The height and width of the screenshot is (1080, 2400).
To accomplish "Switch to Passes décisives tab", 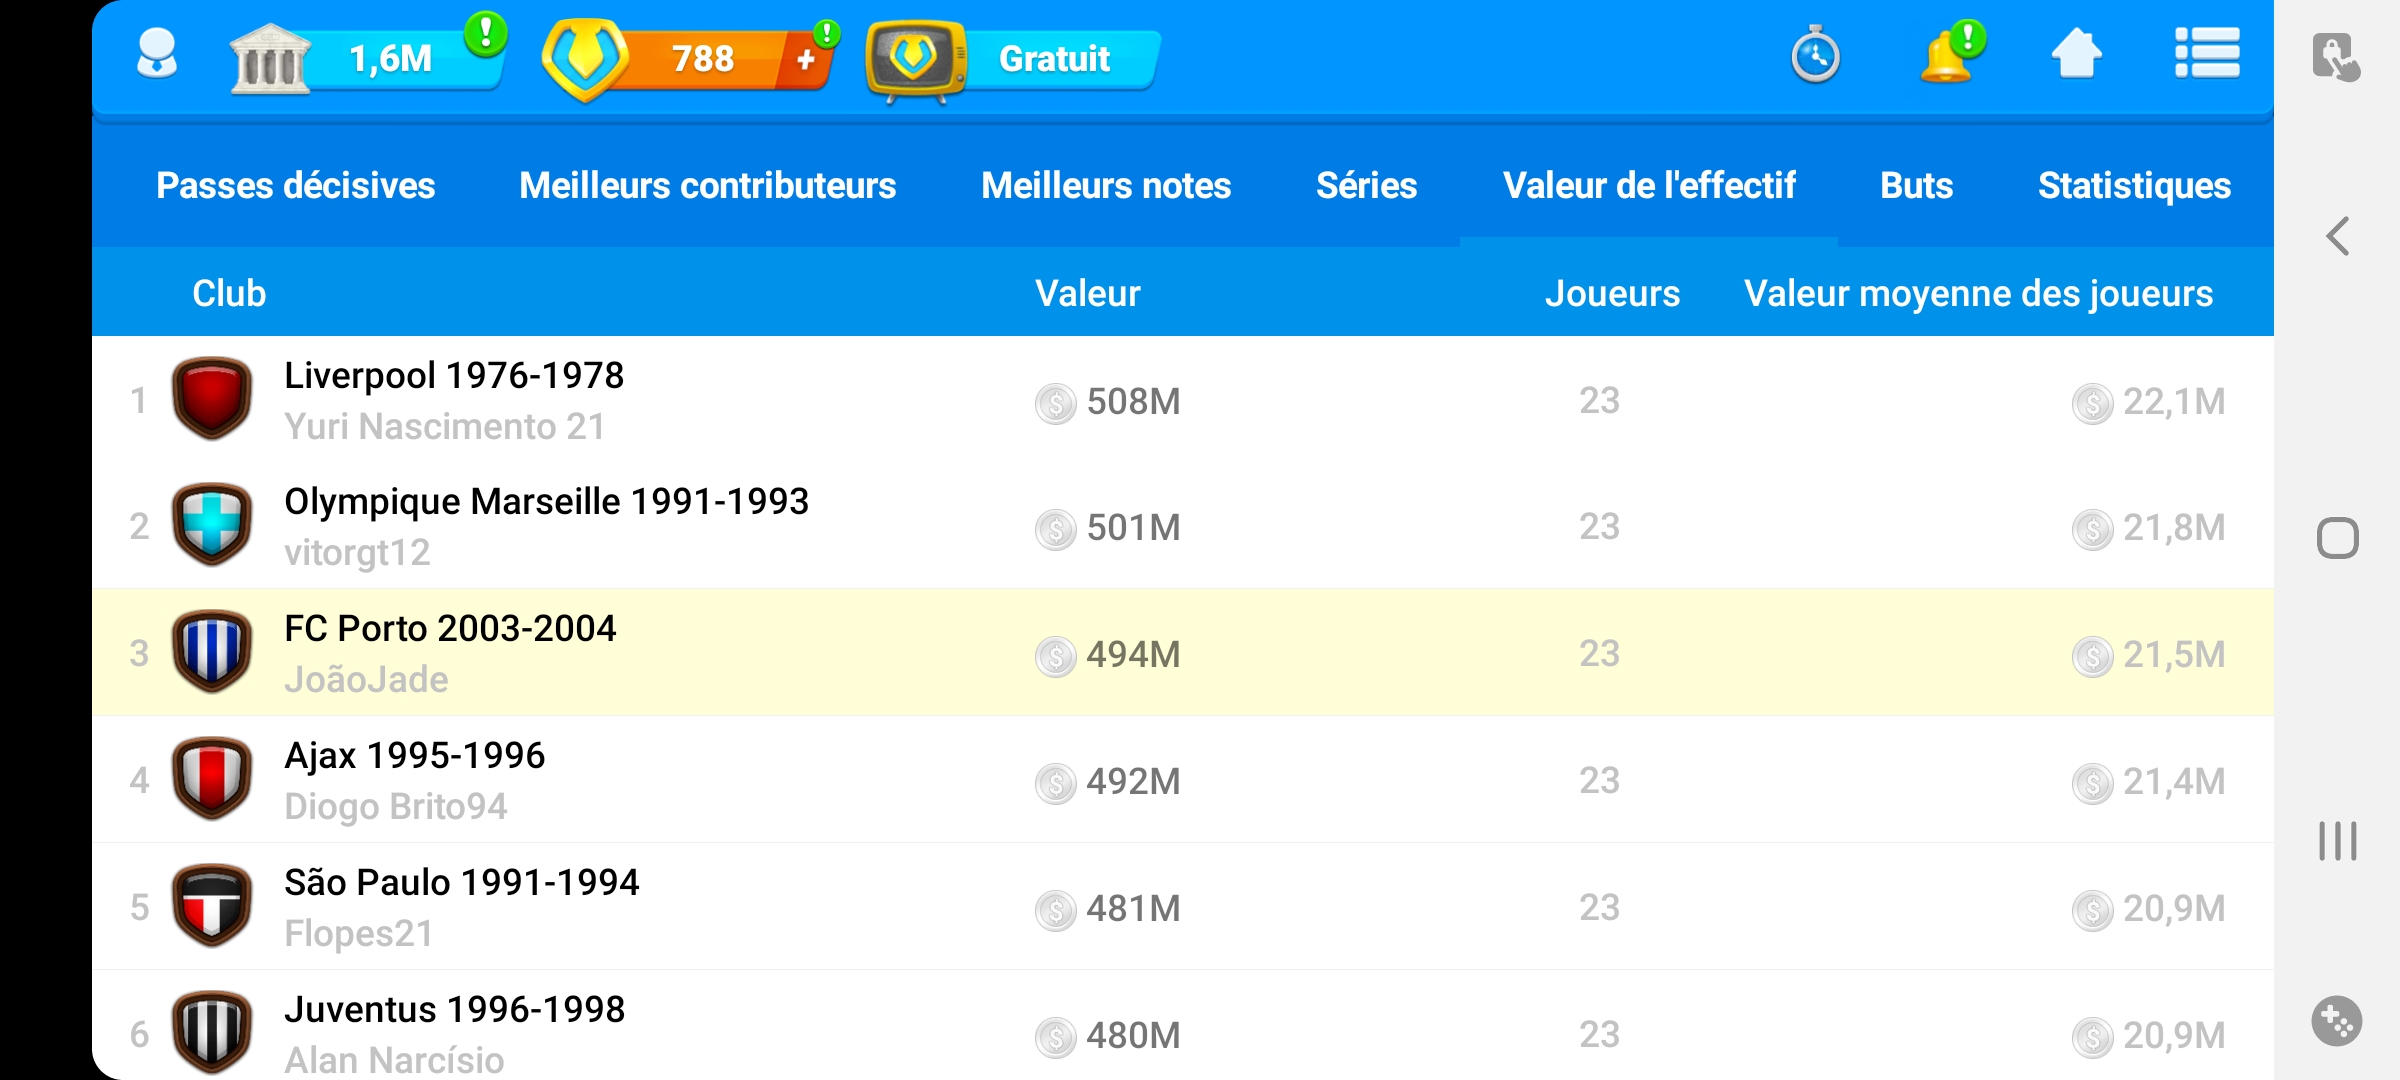I will (x=295, y=186).
